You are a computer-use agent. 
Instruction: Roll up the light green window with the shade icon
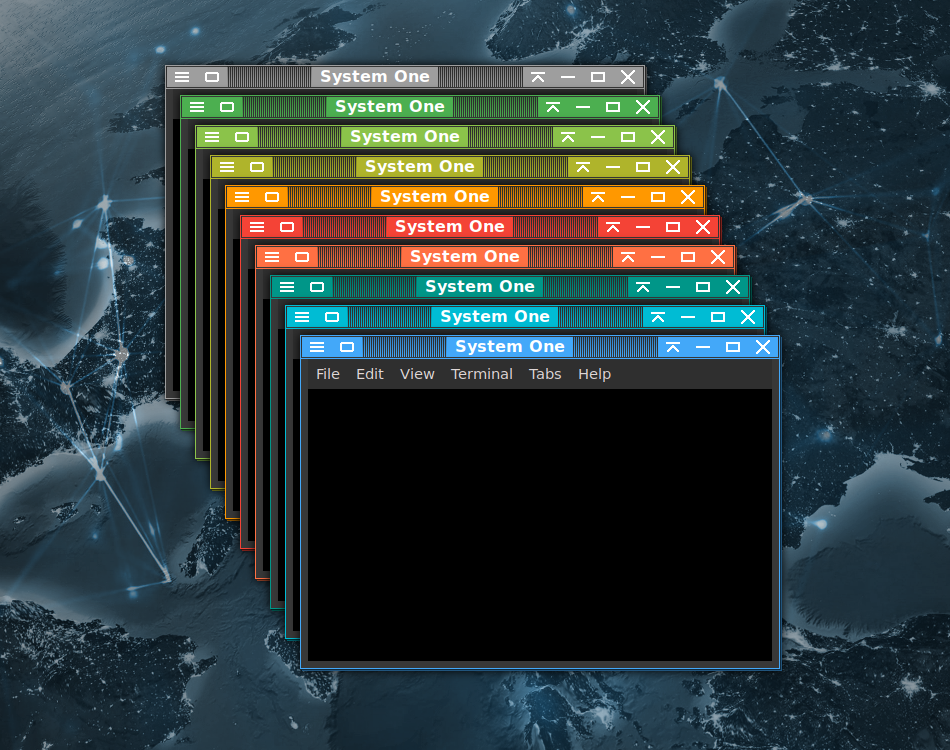(568, 137)
